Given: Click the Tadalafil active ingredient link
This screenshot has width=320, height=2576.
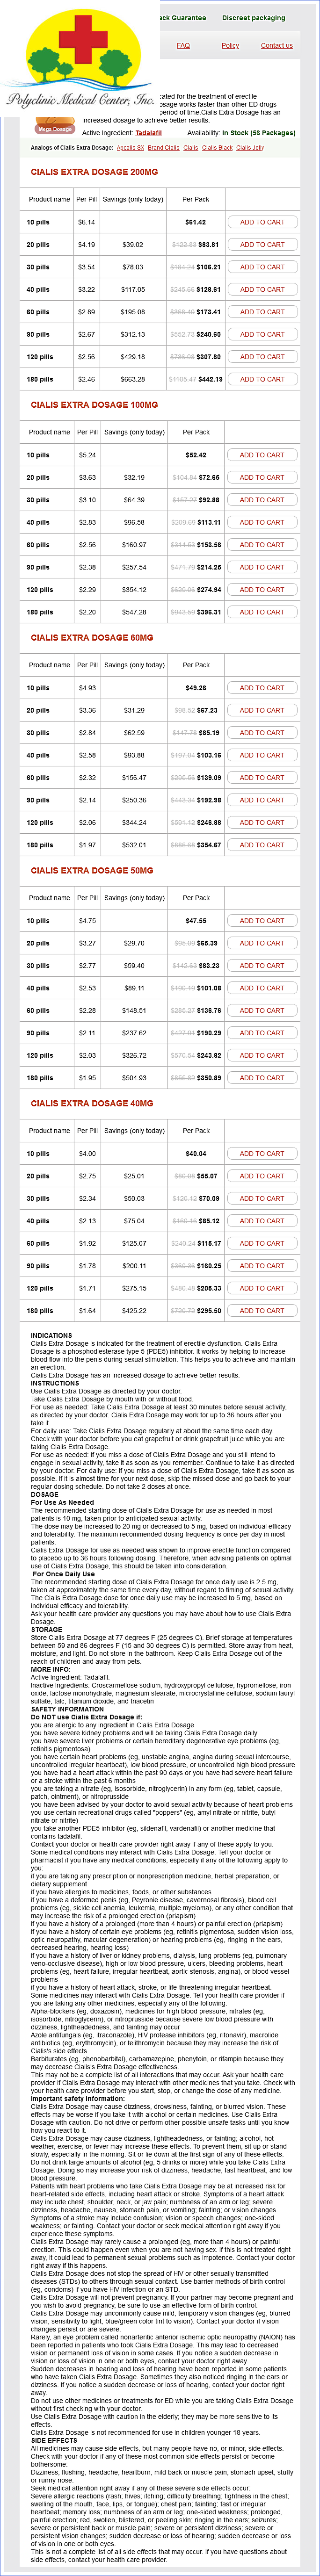Looking at the screenshot, I should 148,133.
